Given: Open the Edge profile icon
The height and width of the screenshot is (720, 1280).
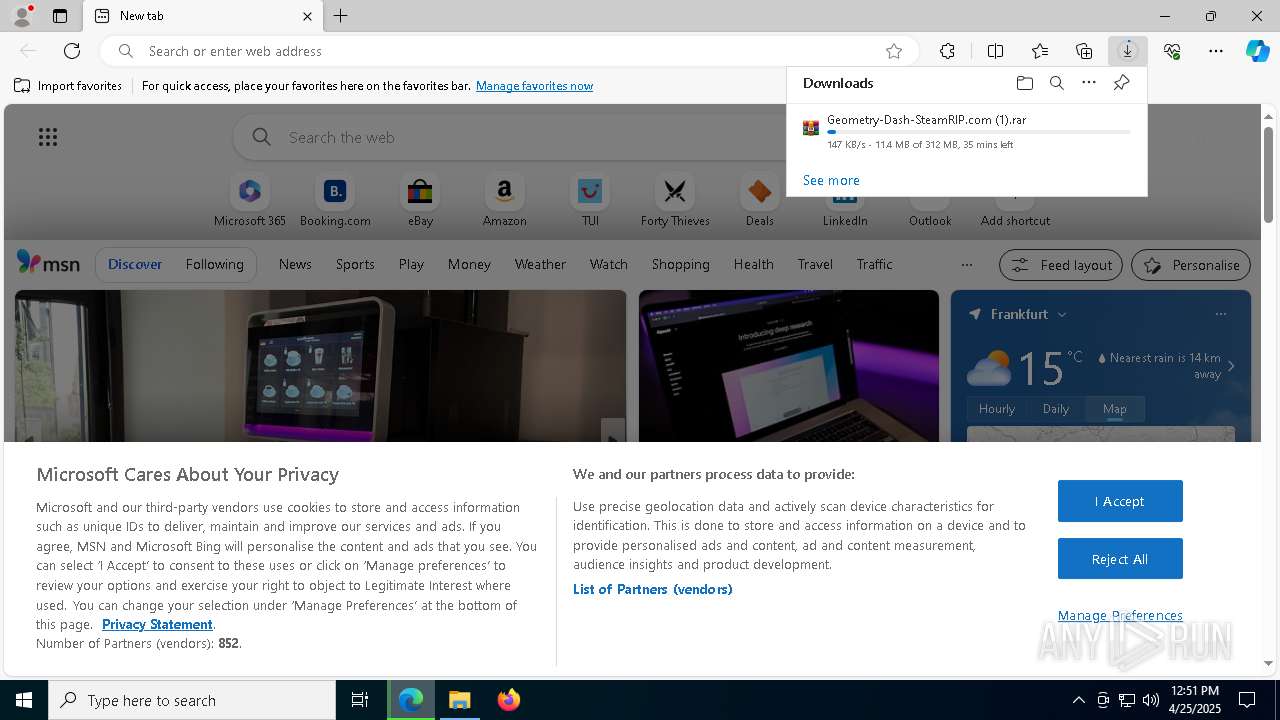Looking at the screenshot, I should click(x=21, y=16).
